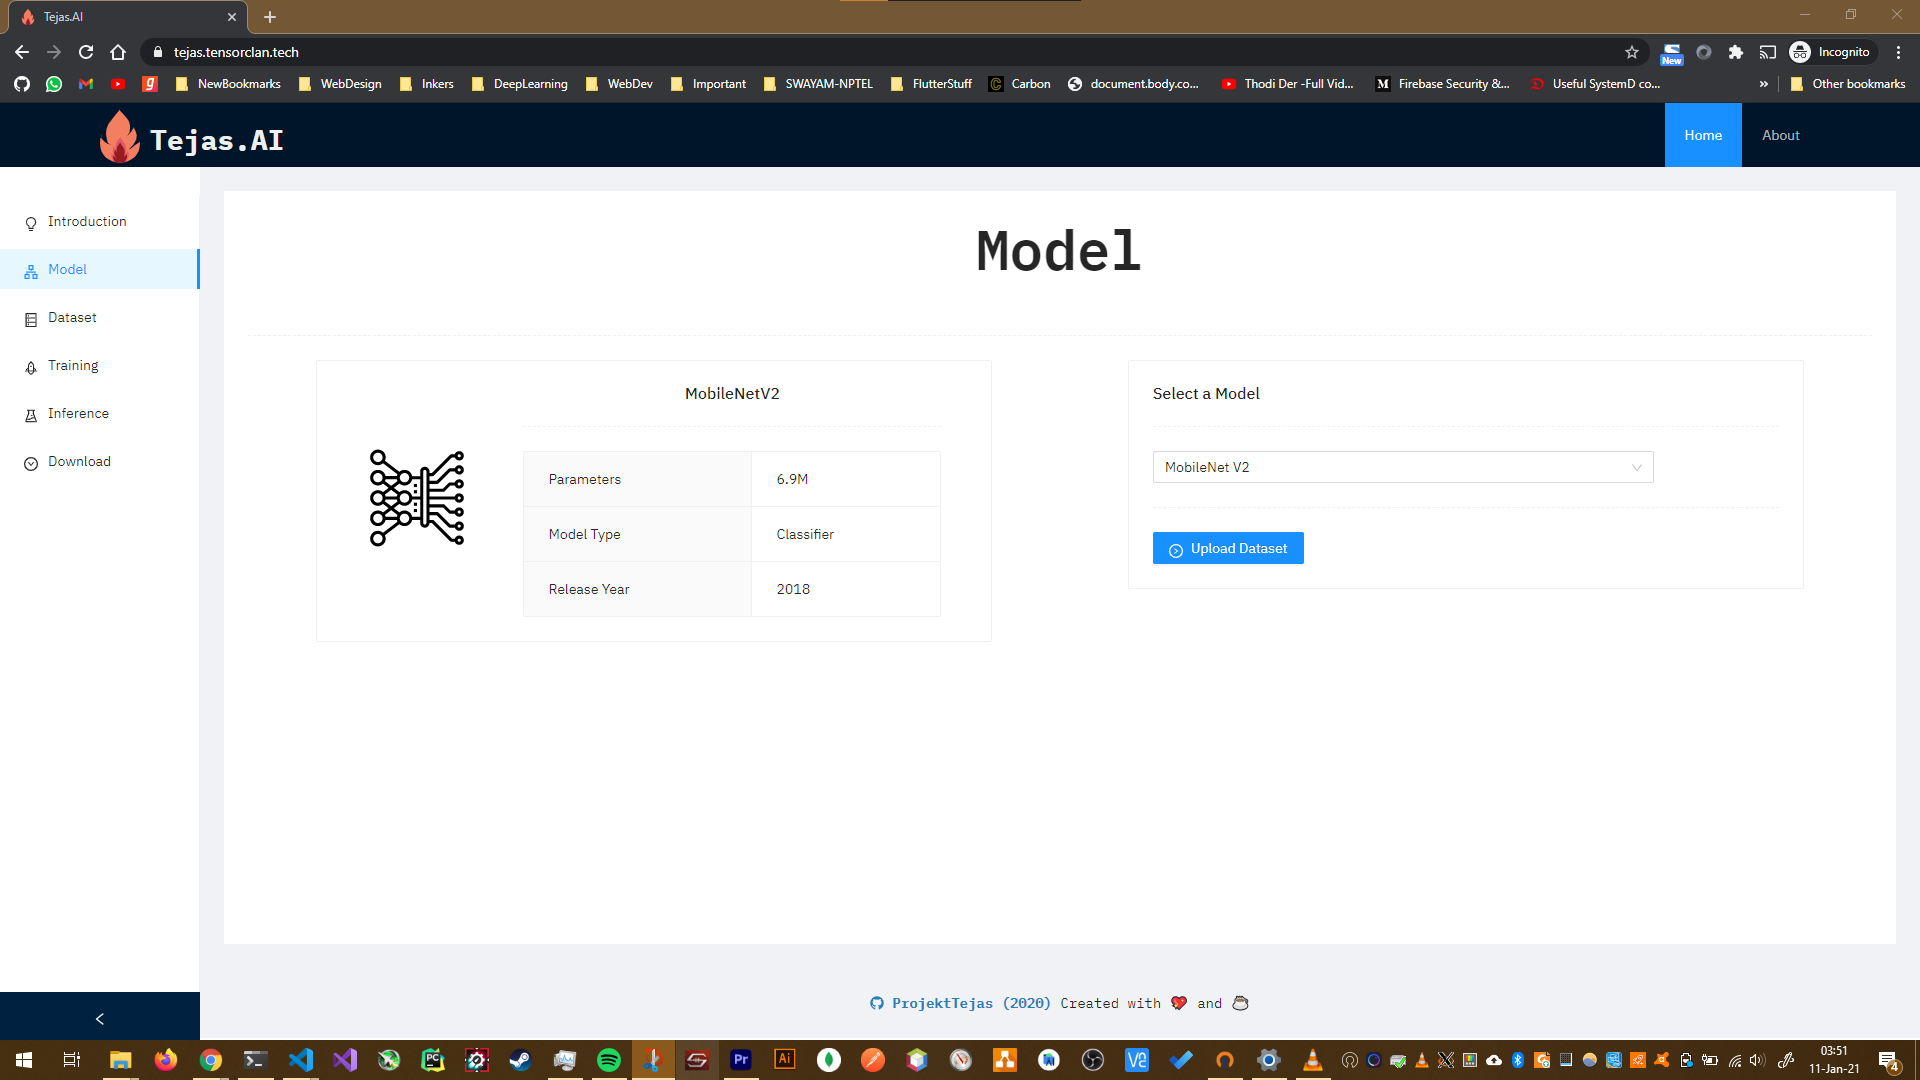Viewport: 1920px width, 1080px height.
Task: Click the Training rocket icon in sidebar
Action: pos(31,367)
